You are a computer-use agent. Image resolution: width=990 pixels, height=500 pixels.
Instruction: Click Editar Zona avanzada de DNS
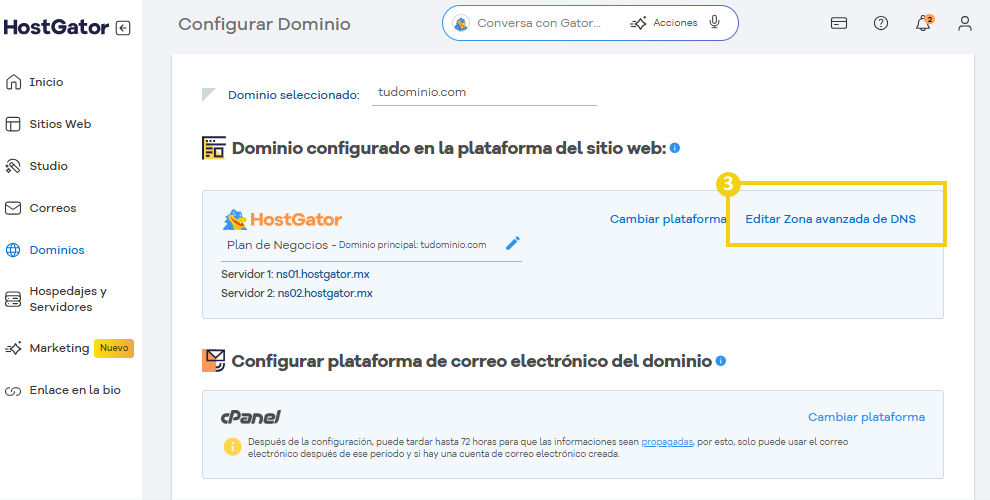click(830, 219)
